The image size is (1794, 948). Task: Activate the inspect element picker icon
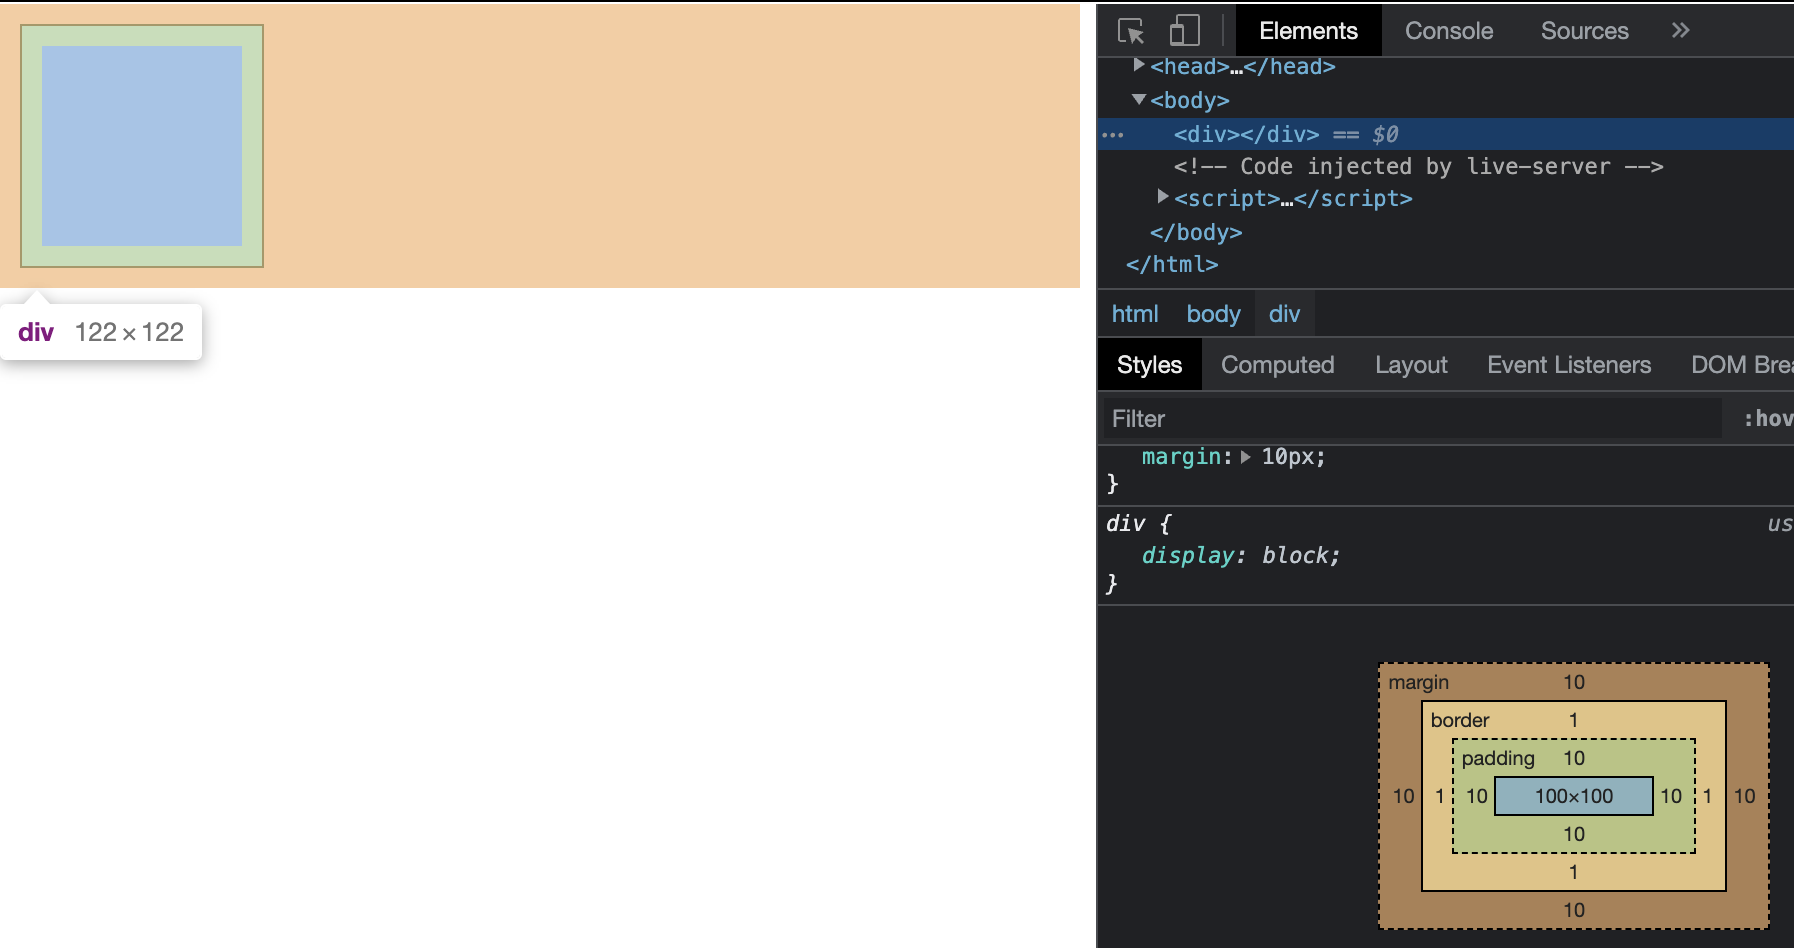[x=1131, y=31]
